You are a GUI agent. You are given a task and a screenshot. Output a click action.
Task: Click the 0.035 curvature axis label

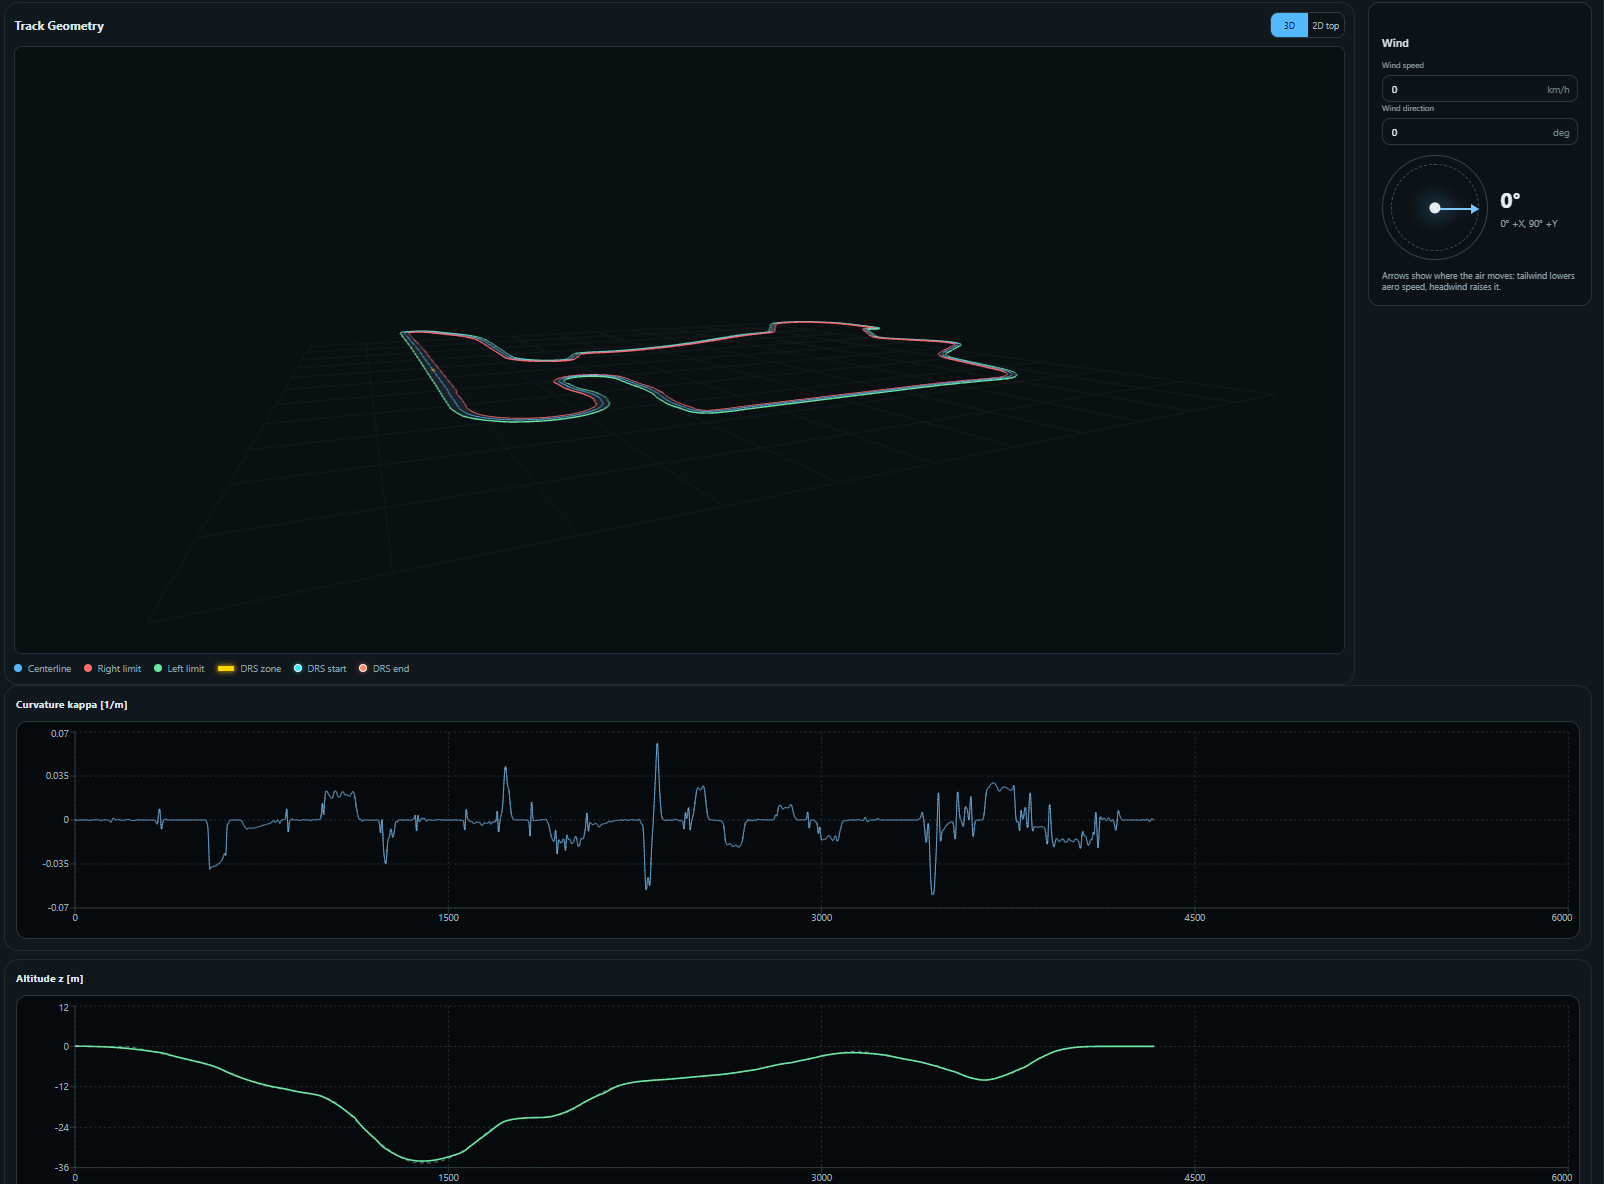(x=57, y=776)
